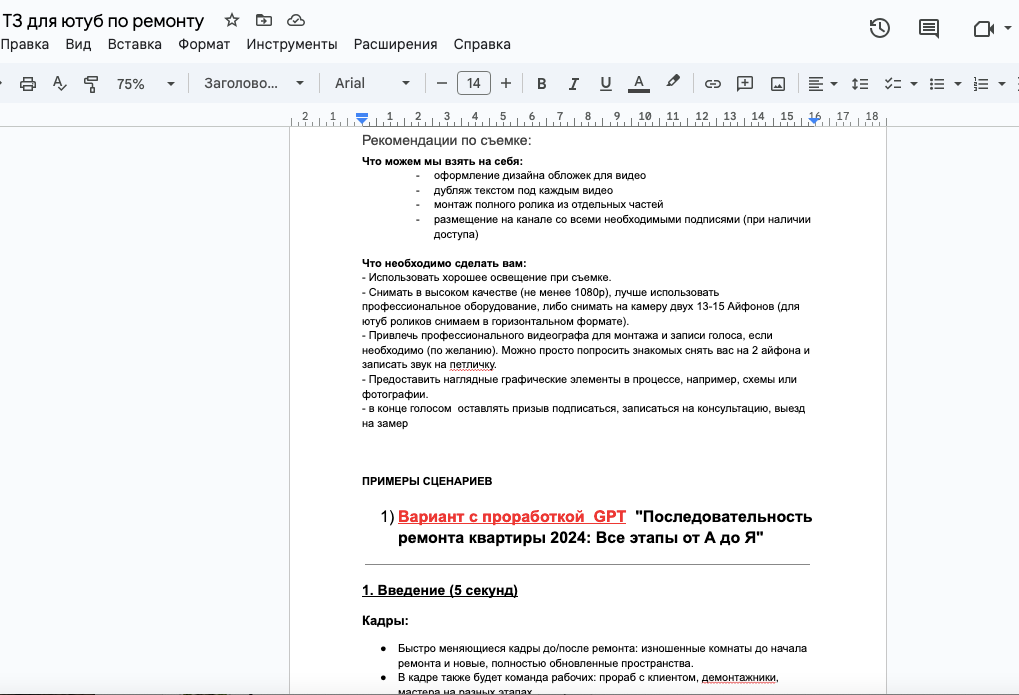Screen dimensions: 1019x695
Task: Click the heading ПРИМЕРЫ СЦЕНАРИЕВ
Action: (427, 481)
